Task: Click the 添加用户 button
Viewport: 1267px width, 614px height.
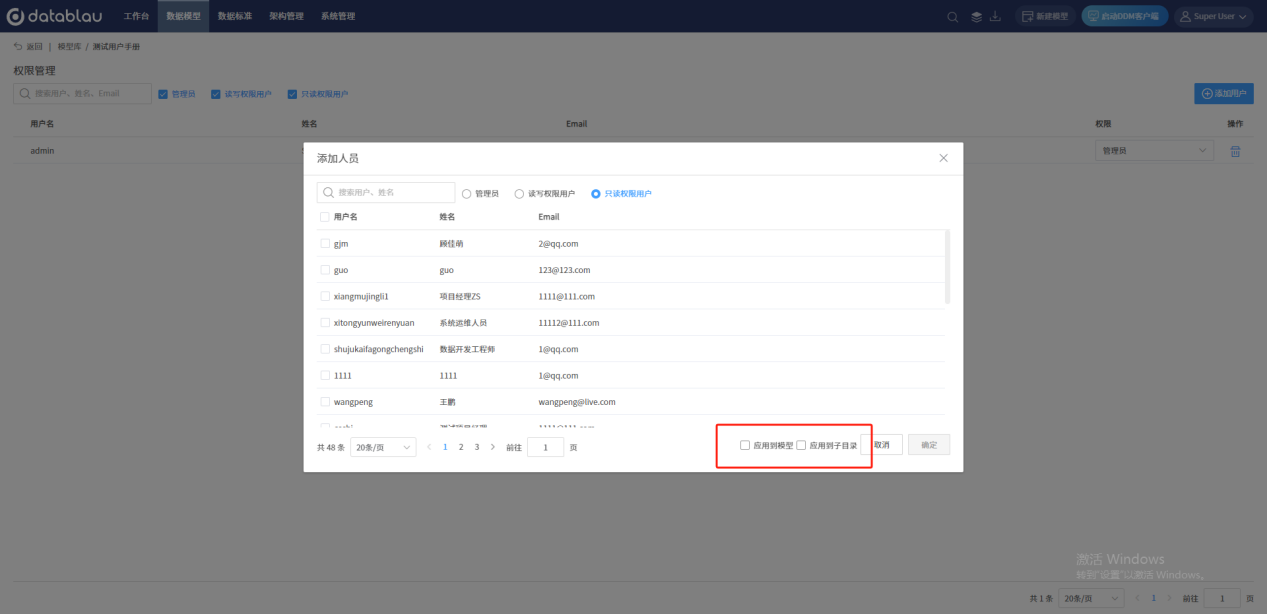Action: tap(1224, 93)
